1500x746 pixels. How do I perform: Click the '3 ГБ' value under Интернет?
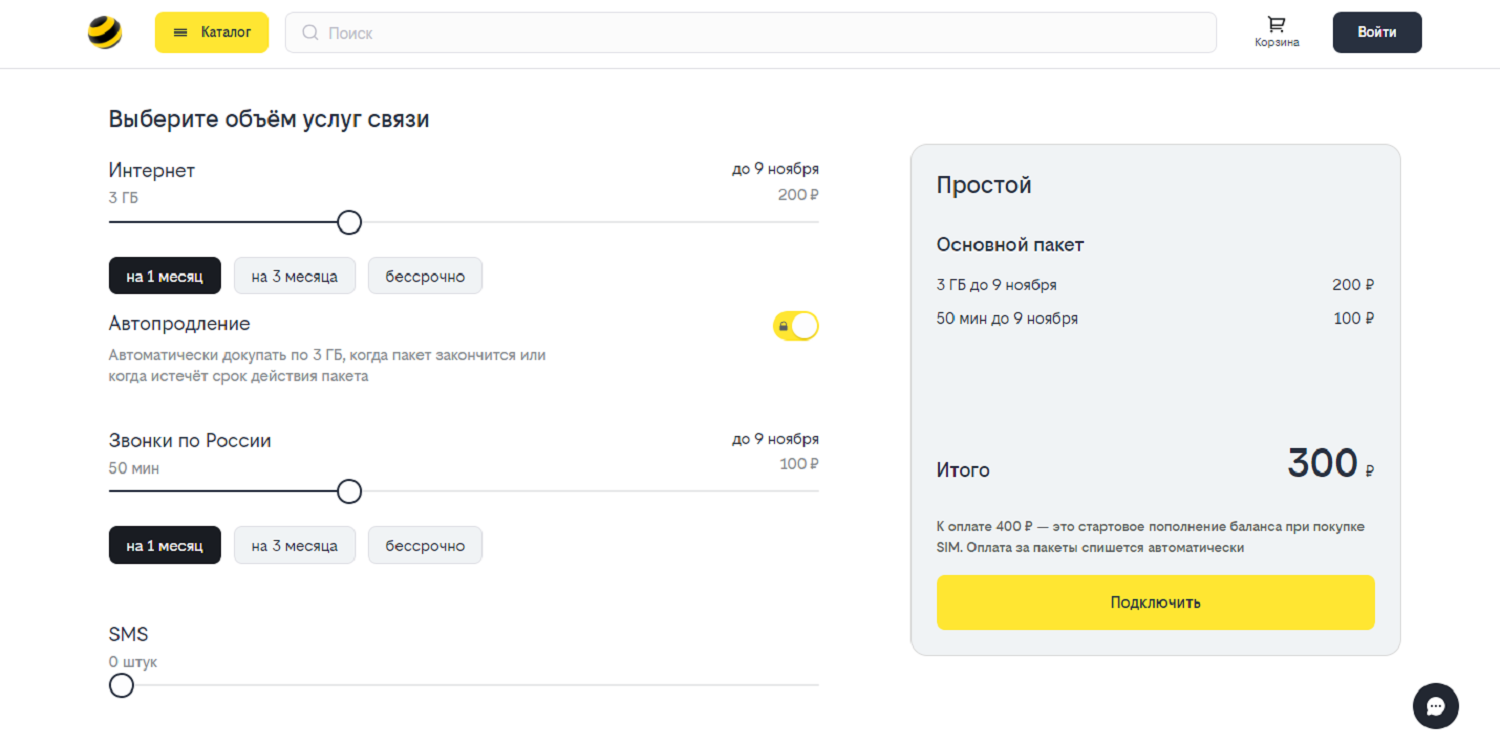coord(123,198)
